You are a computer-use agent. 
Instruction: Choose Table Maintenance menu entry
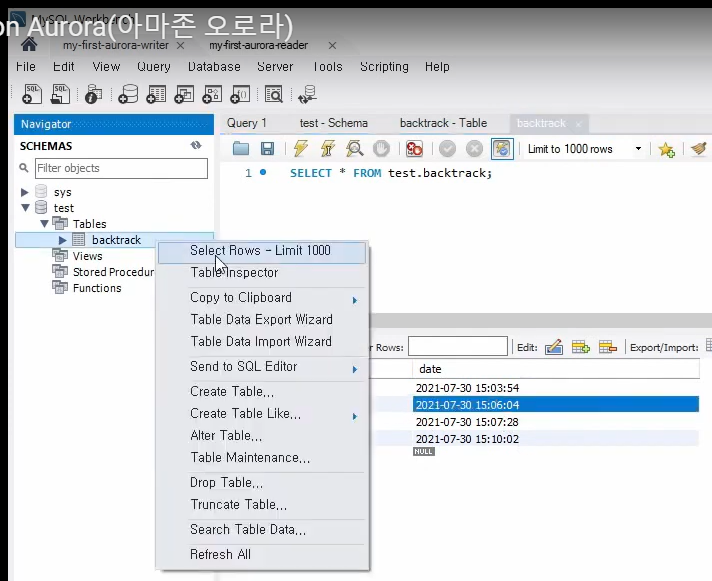coord(262,458)
